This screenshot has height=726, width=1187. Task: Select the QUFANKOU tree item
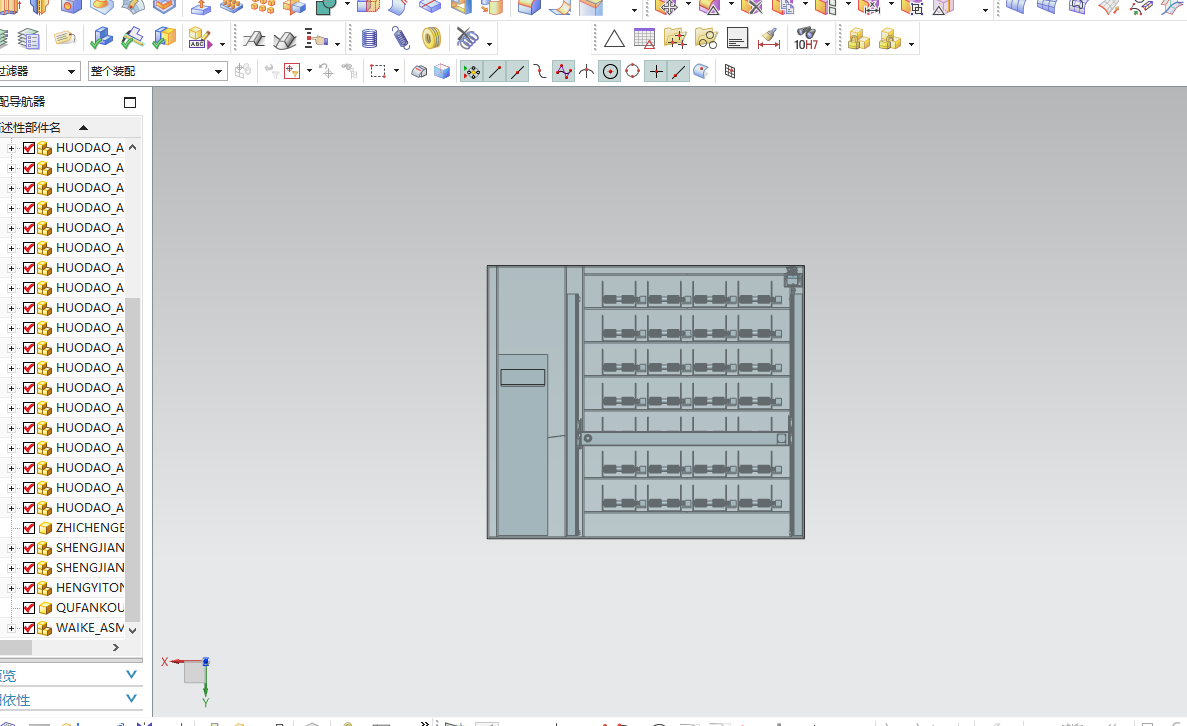pos(89,608)
